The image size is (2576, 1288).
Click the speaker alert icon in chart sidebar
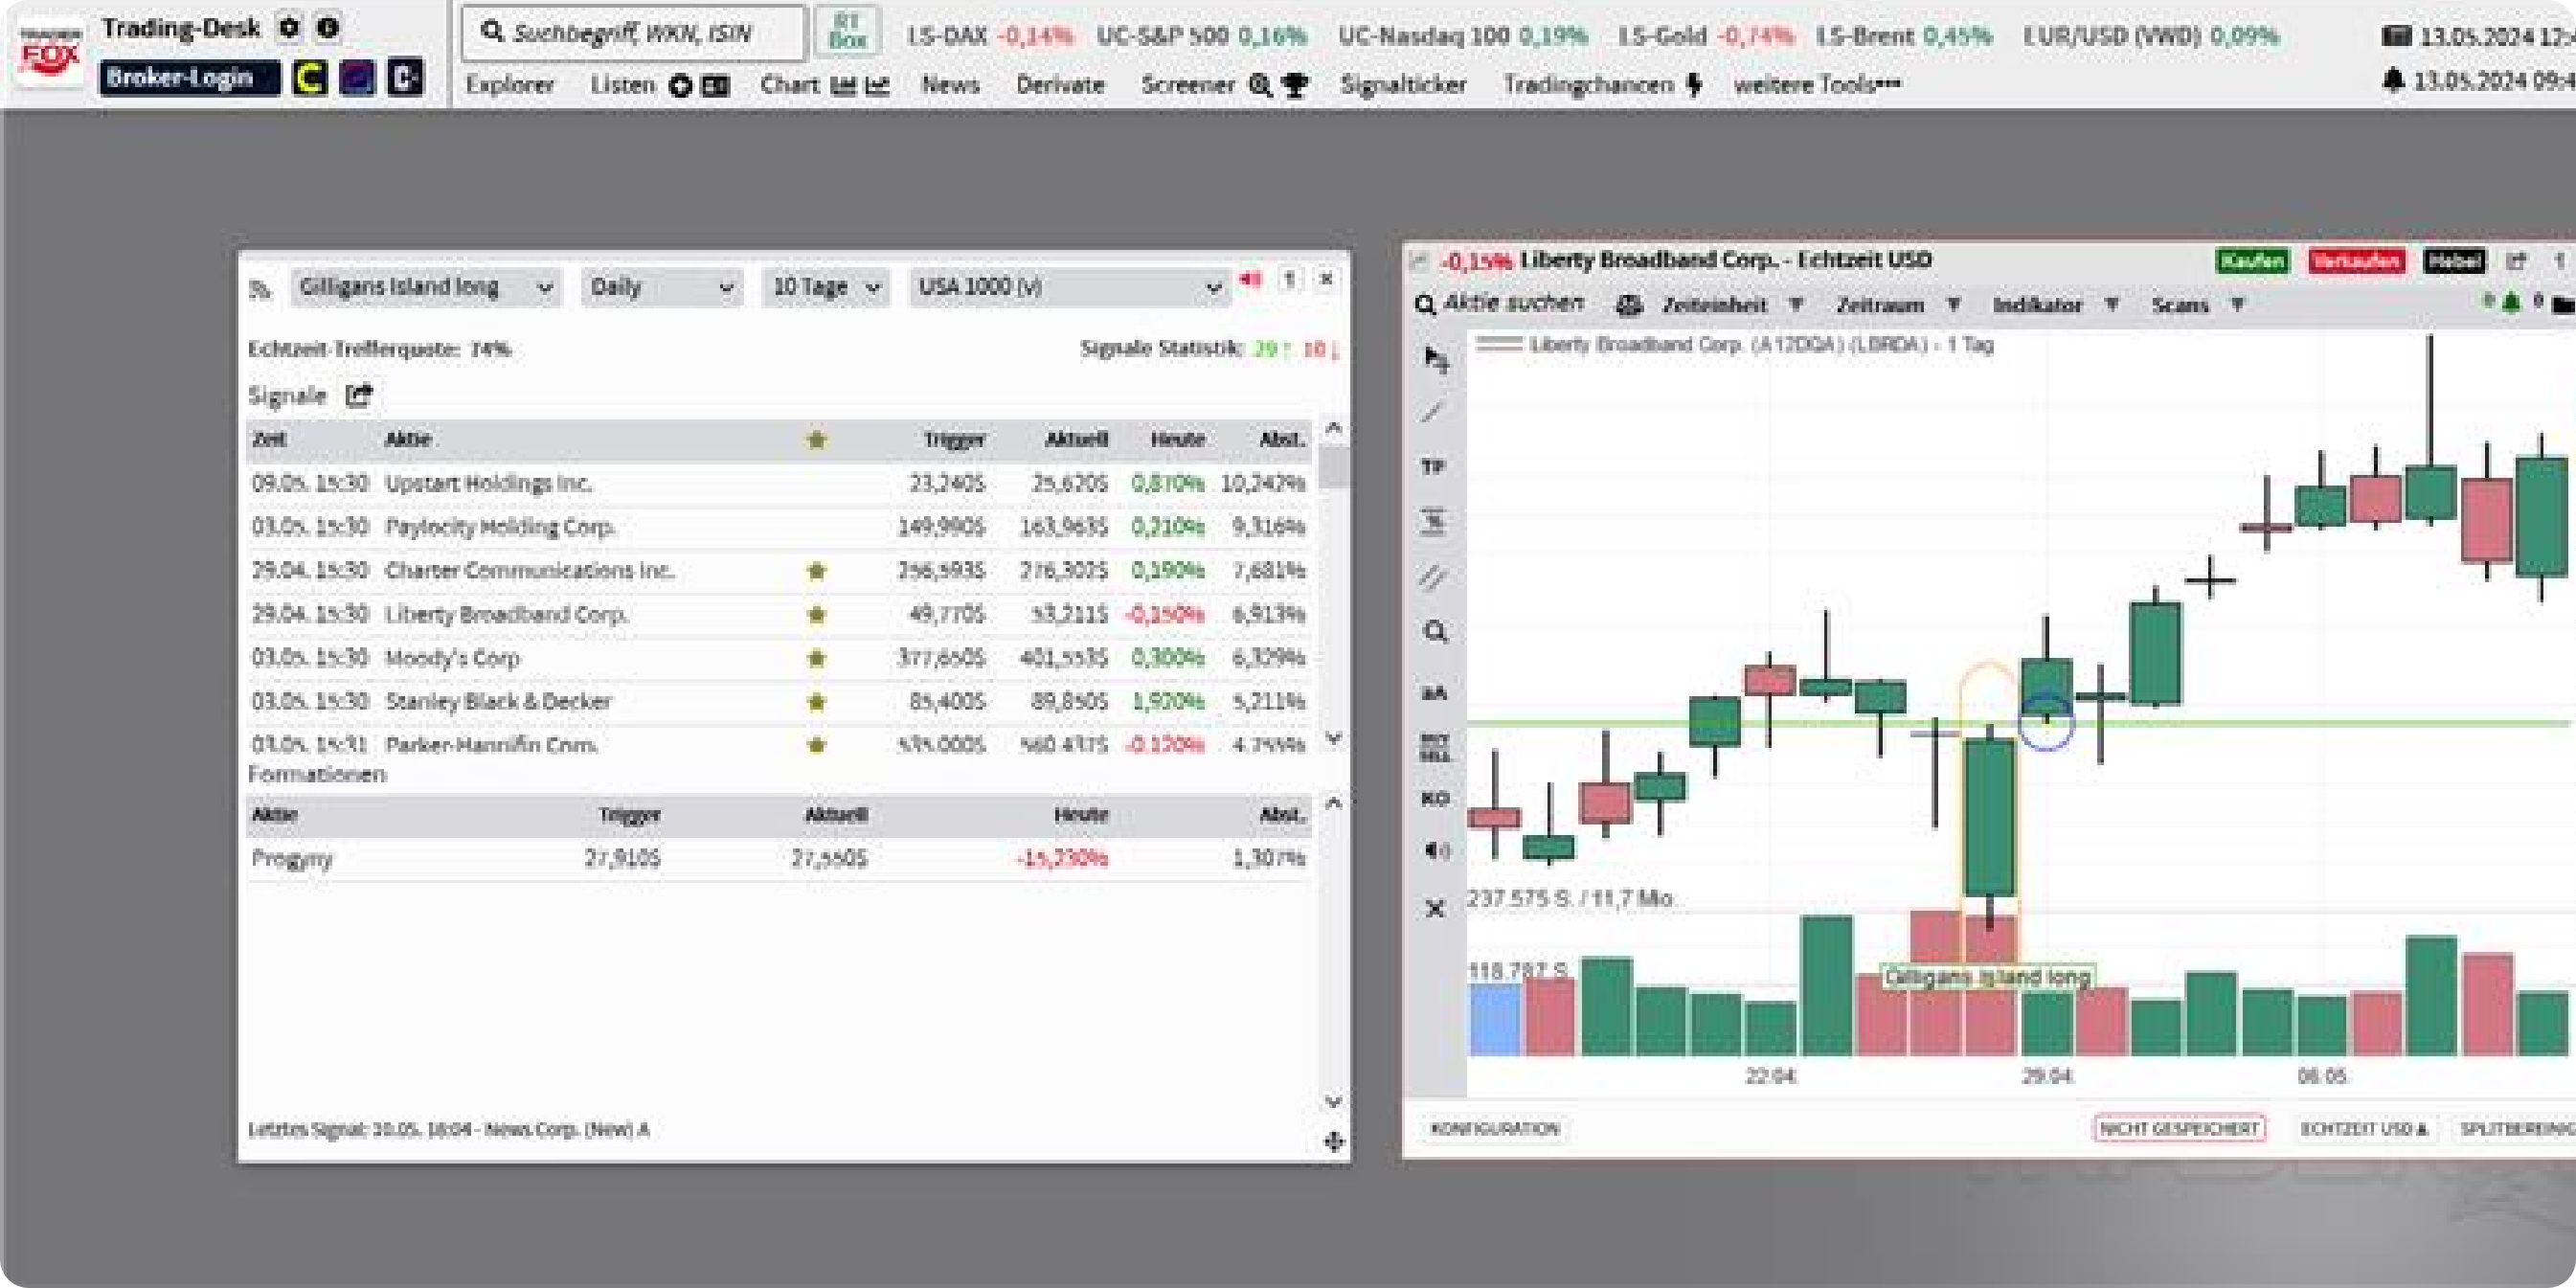click(x=1436, y=851)
